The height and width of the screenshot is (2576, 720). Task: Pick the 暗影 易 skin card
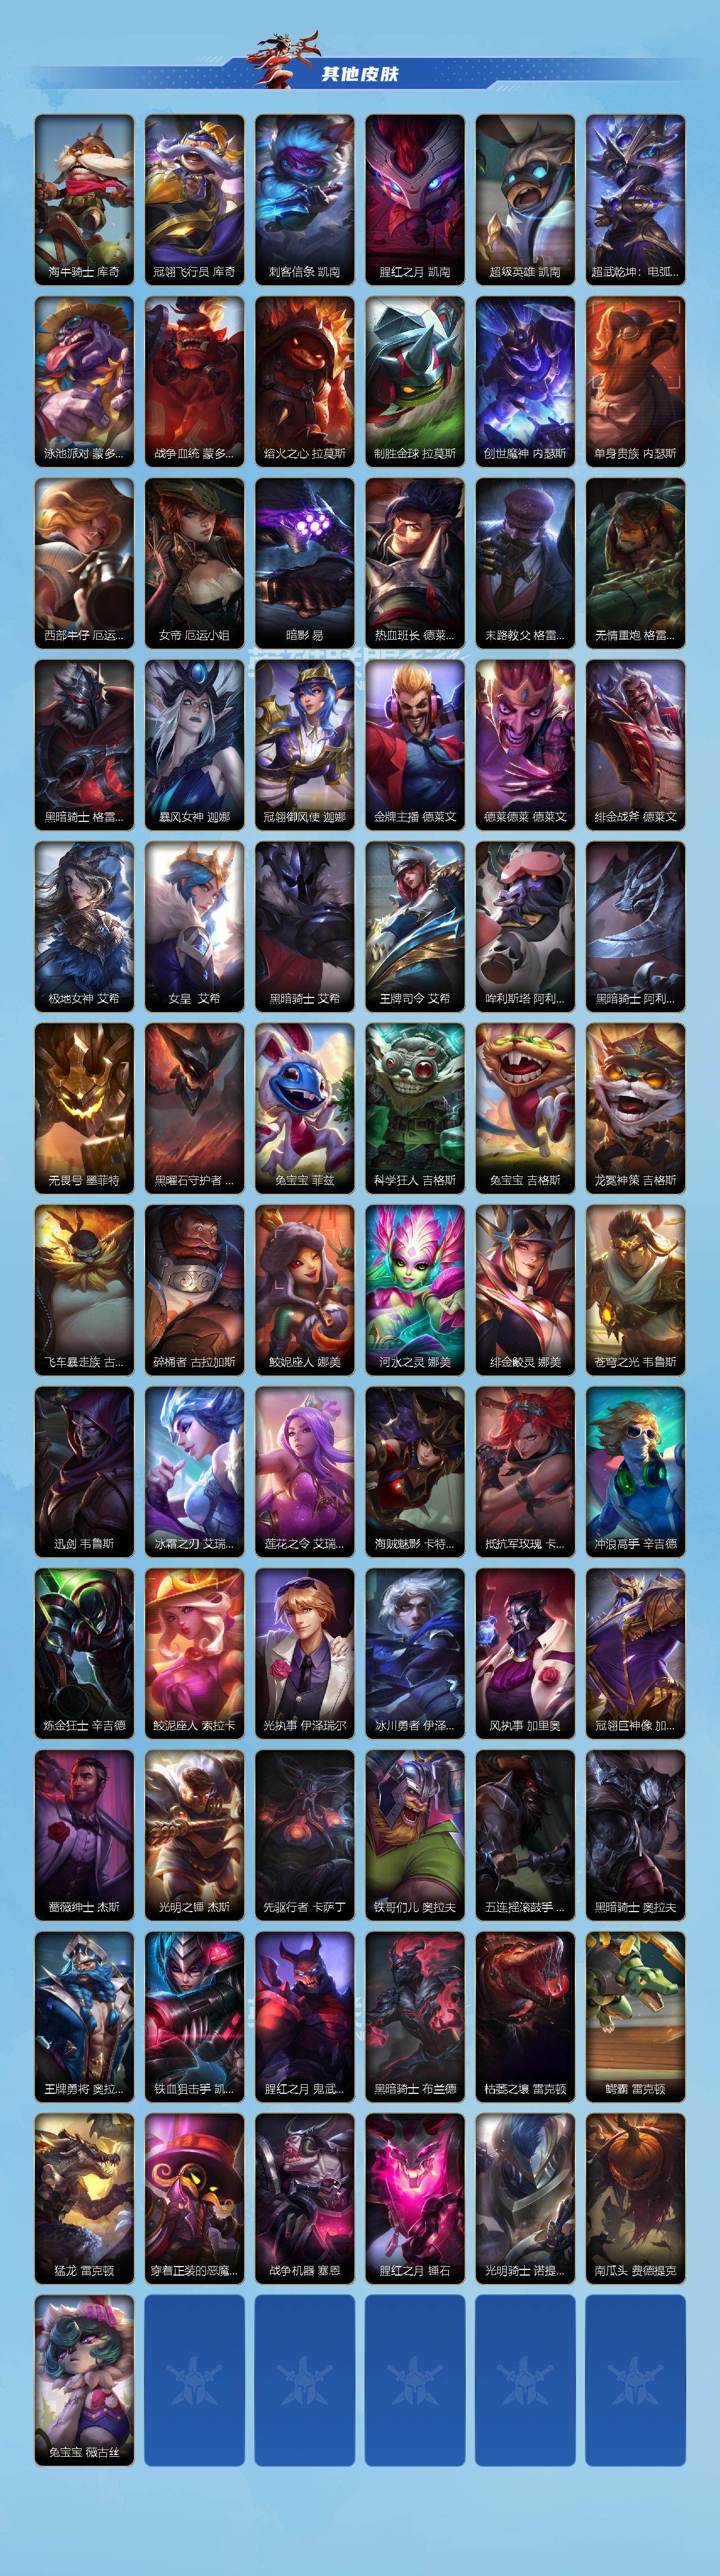[x=305, y=564]
